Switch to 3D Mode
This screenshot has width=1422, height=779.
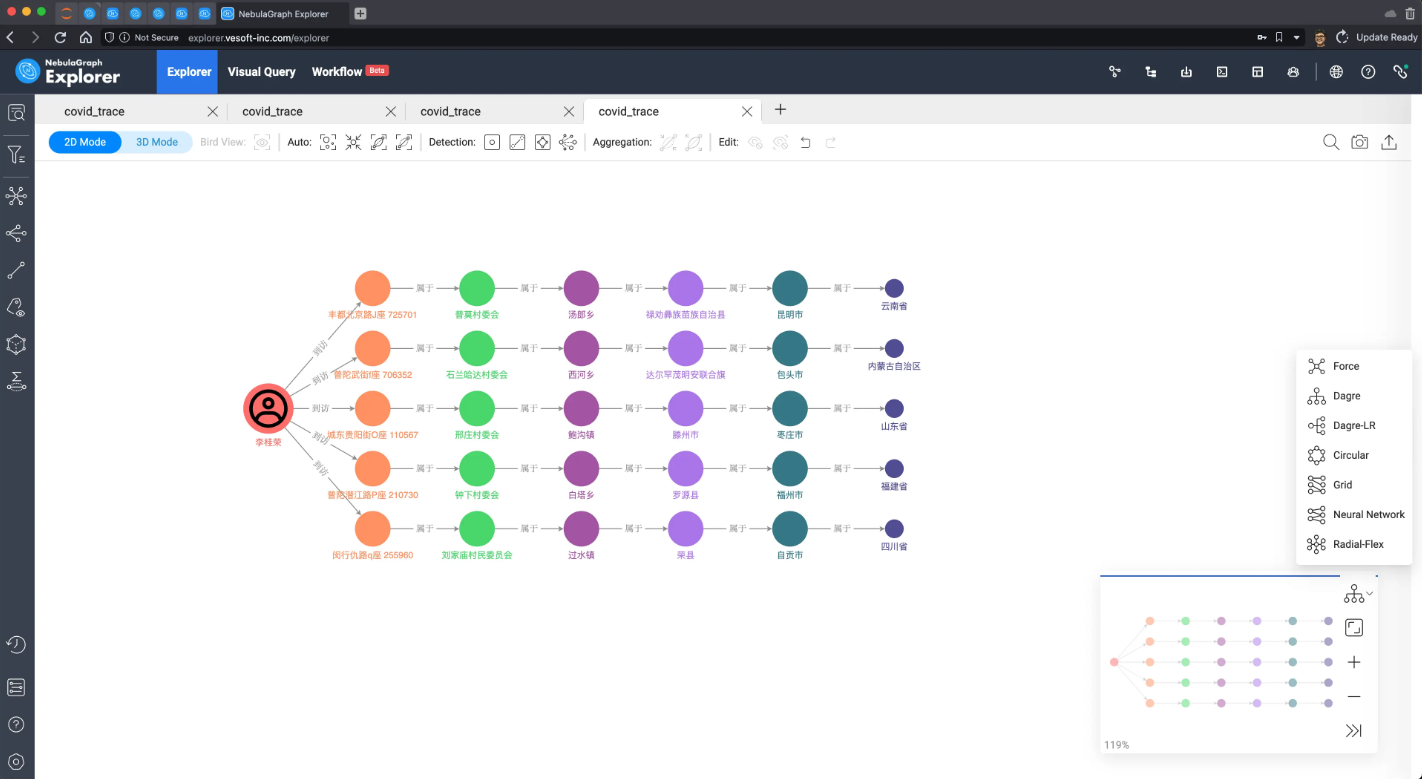click(x=157, y=142)
